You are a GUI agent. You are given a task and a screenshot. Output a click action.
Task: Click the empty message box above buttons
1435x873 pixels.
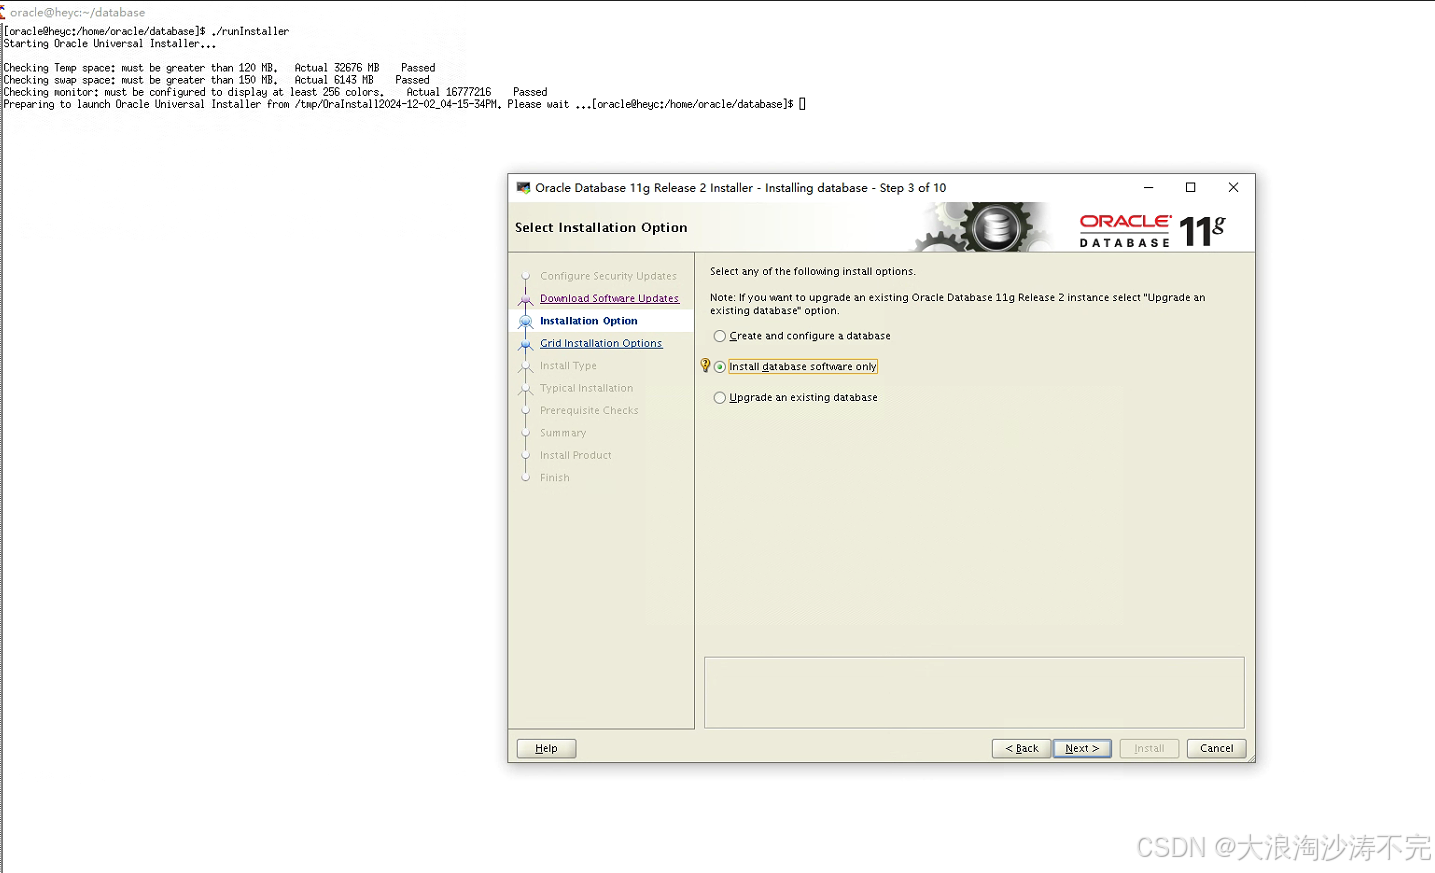tap(974, 692)
